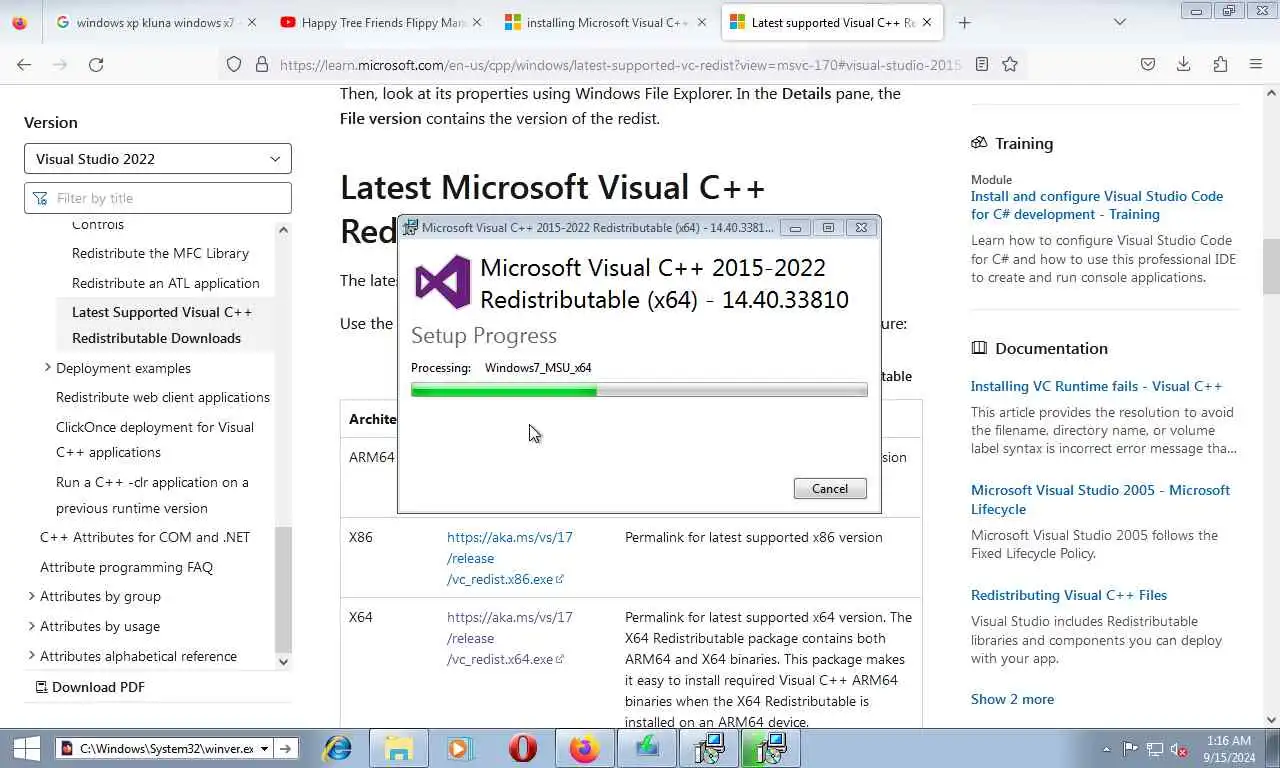Focus the Filter by title field
Image resolution: width=1280 pixels, height=768 pixels.
click(x=158, y=198)
